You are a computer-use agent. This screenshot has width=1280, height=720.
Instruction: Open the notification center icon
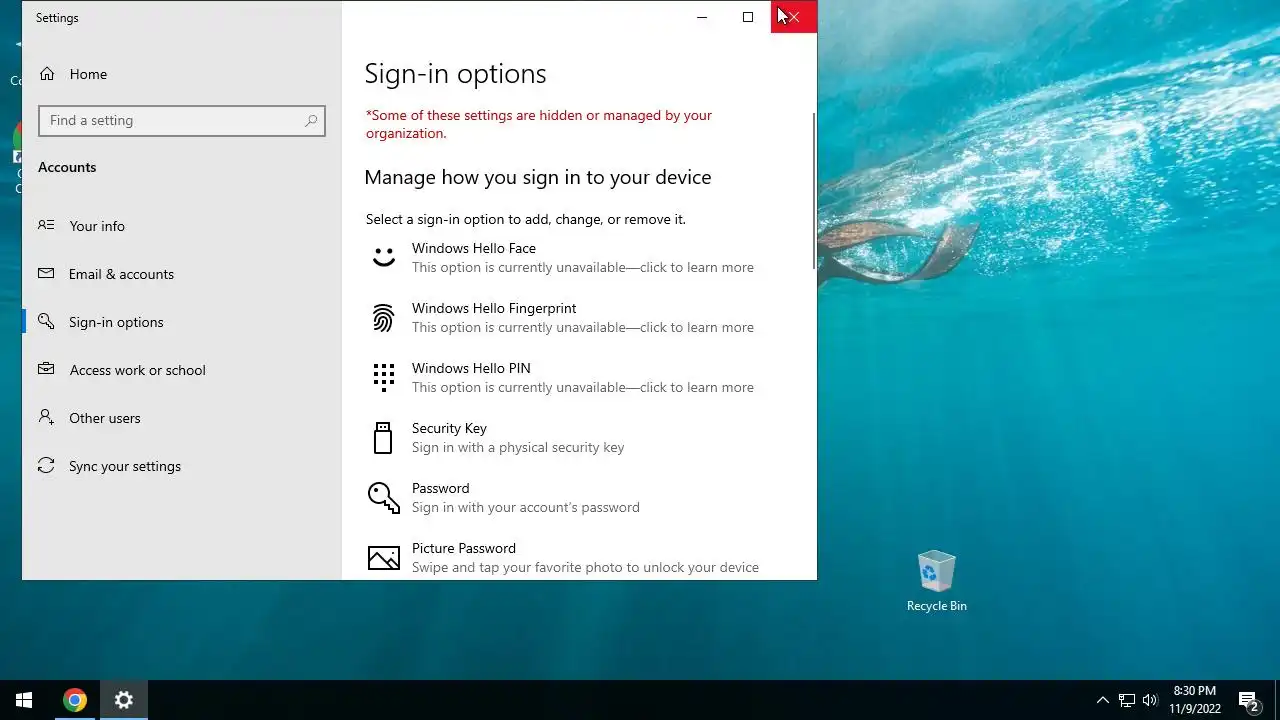tap(1248, 700)
